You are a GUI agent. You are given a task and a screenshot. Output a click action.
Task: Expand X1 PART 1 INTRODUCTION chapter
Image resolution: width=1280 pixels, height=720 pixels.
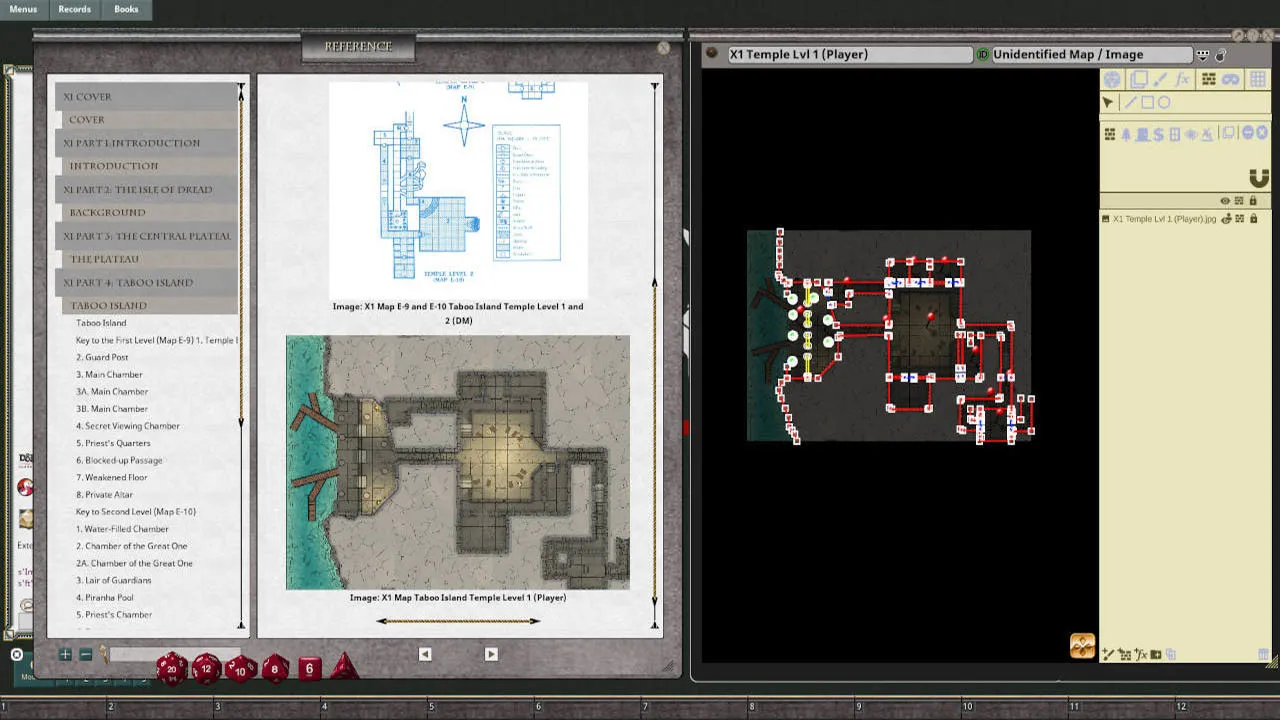pyautogui.click(x=146, y=143)
